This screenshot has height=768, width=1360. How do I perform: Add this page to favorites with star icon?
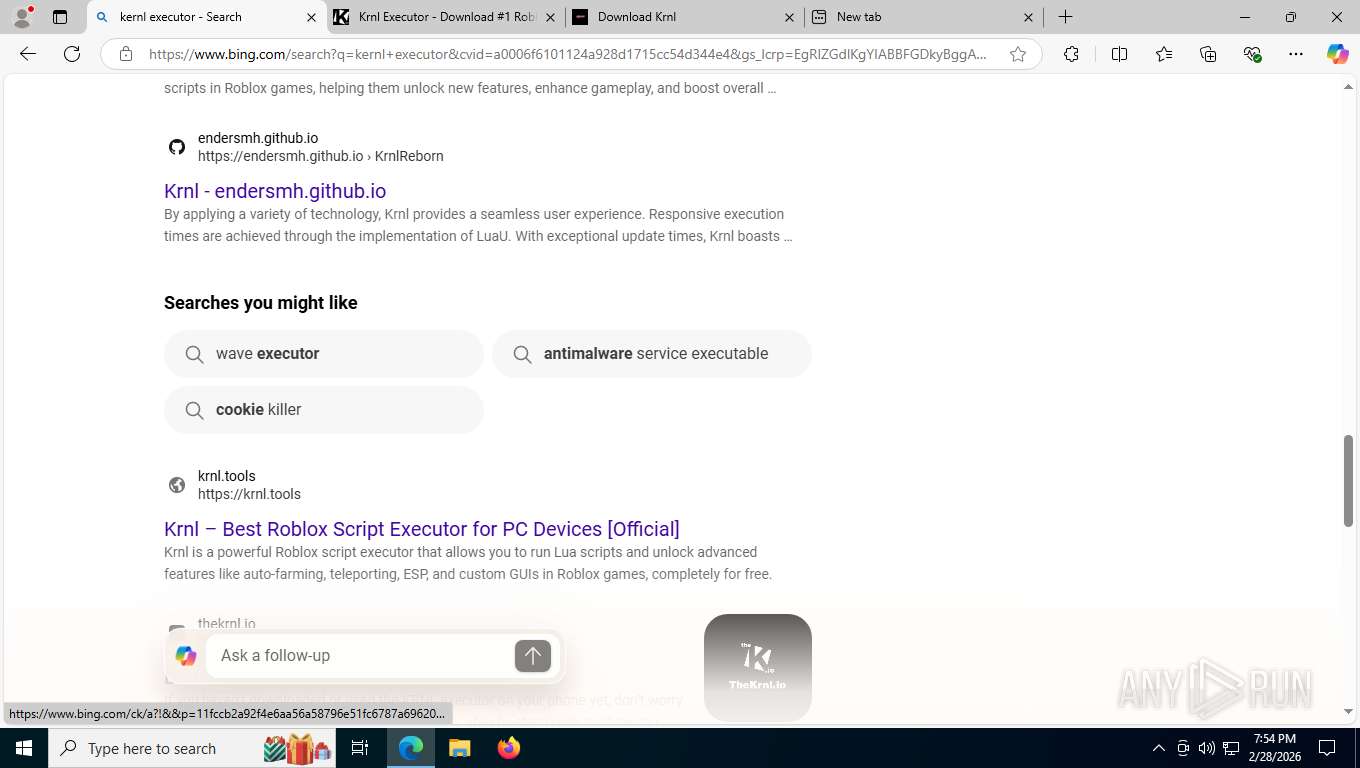[x=1018, y=54]
